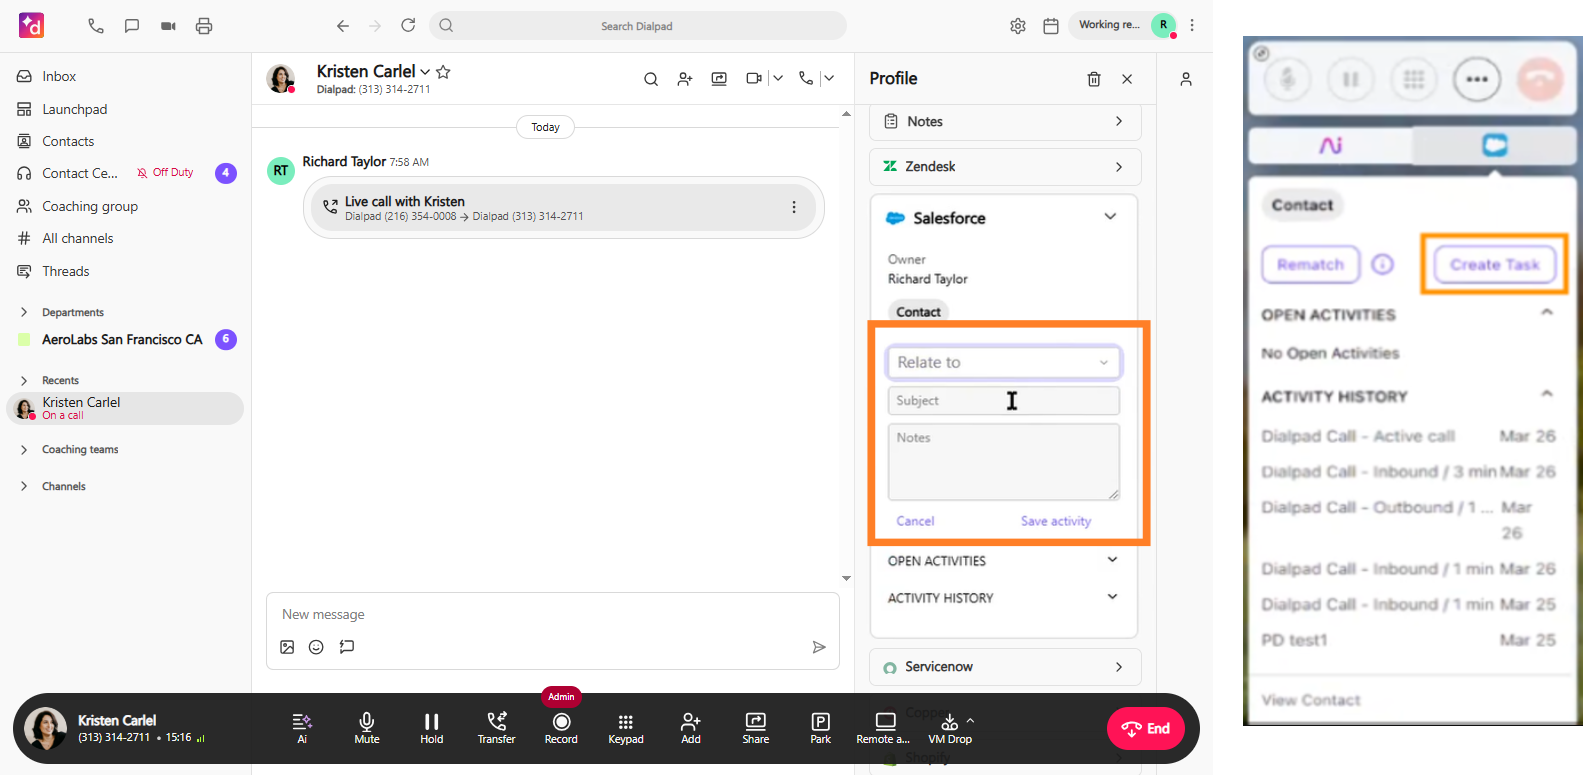Image resolution: width=1591 pixels, height=775 pixels.
Task: Open the three-dot menu next to avatar
Action: tap(1192, 25)
